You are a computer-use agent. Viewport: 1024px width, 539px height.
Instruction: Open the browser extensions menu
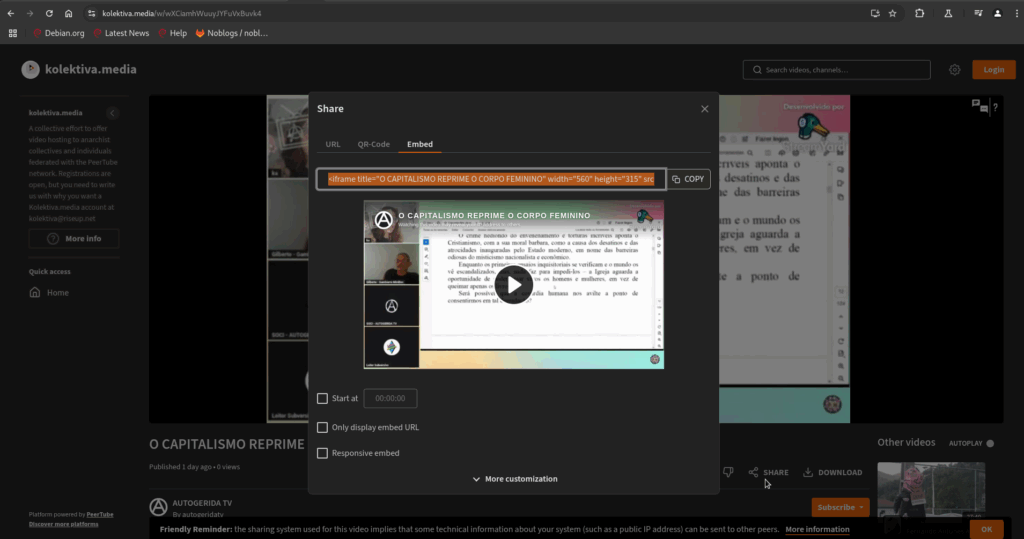coord(920,13)
